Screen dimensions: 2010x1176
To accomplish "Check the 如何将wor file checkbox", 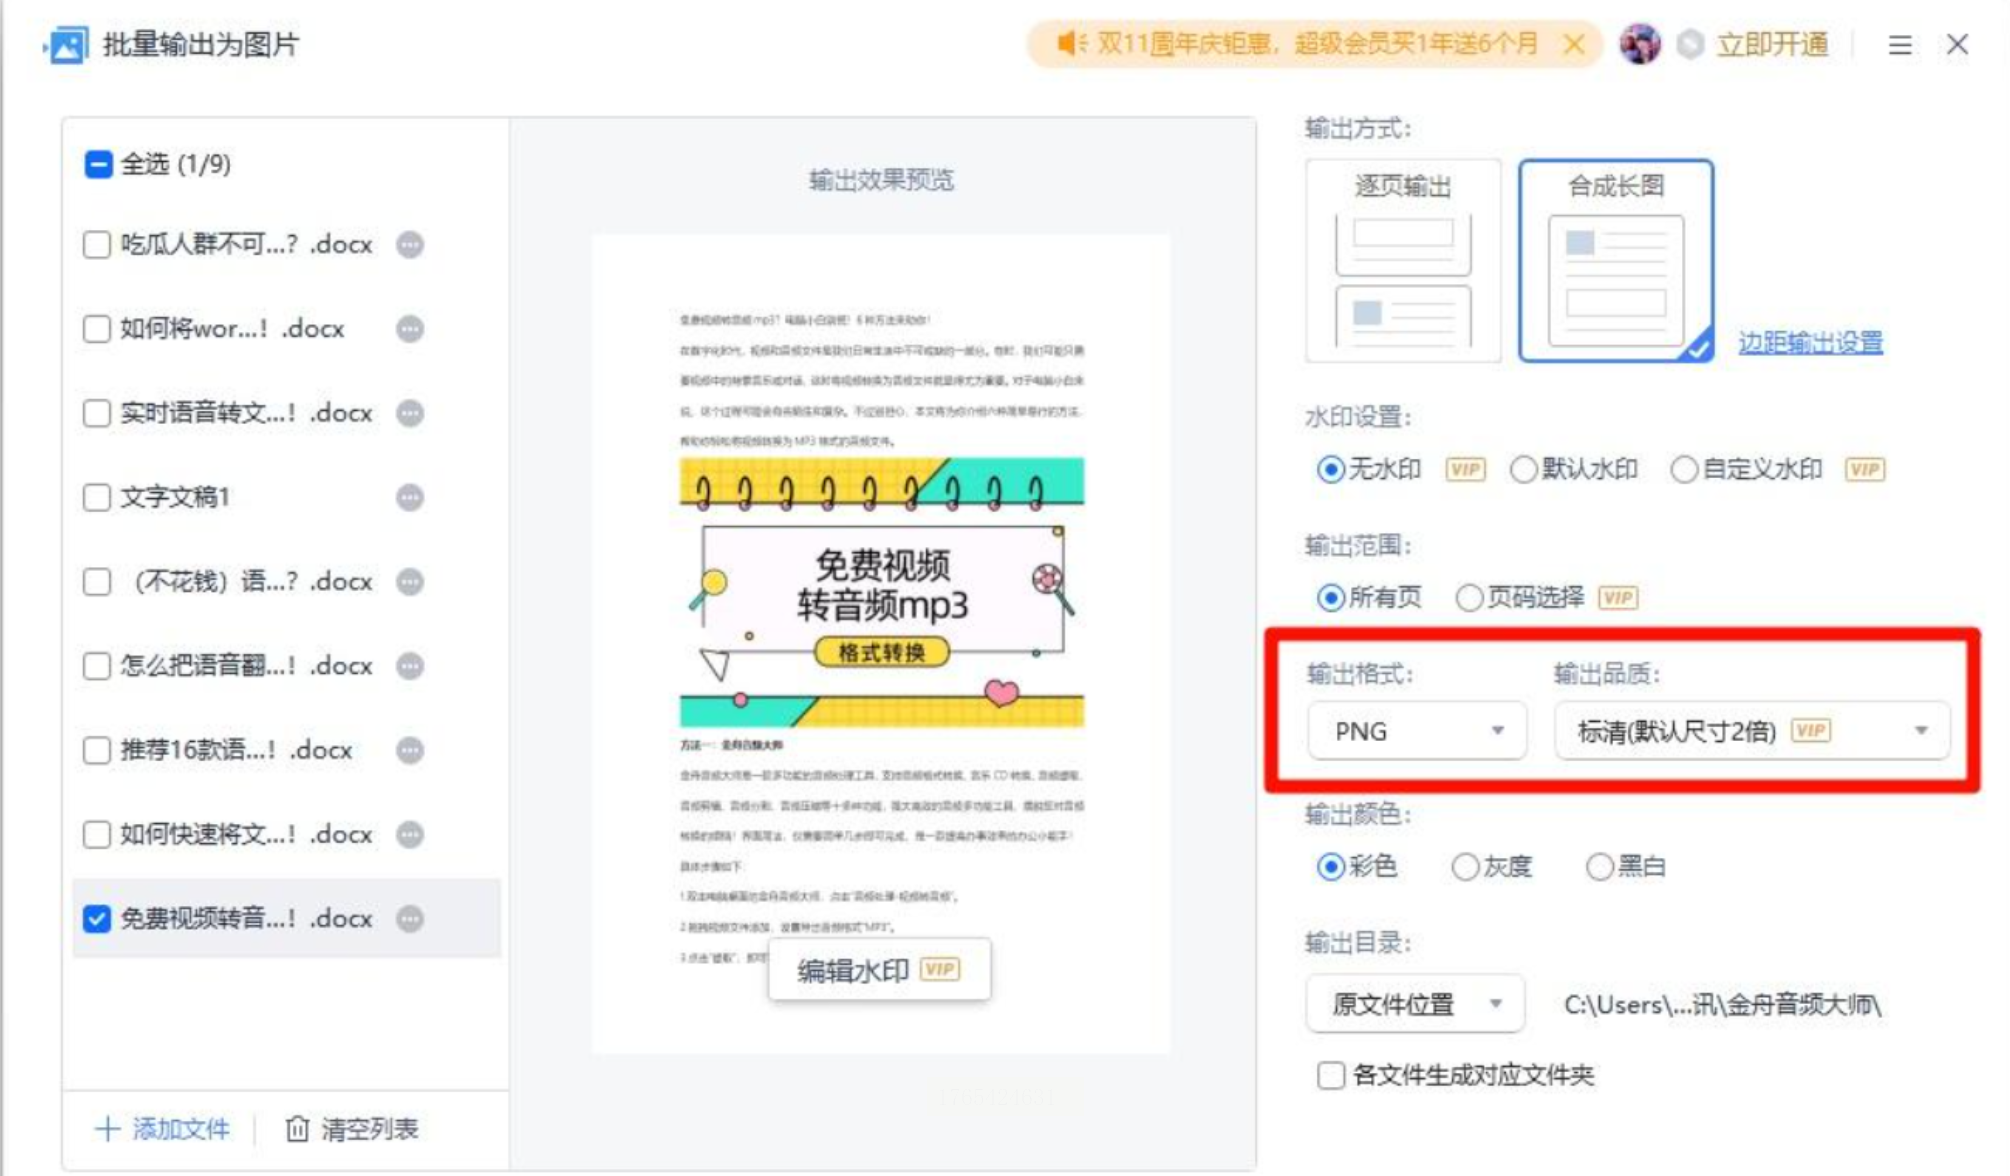I will tap(97, 329).
